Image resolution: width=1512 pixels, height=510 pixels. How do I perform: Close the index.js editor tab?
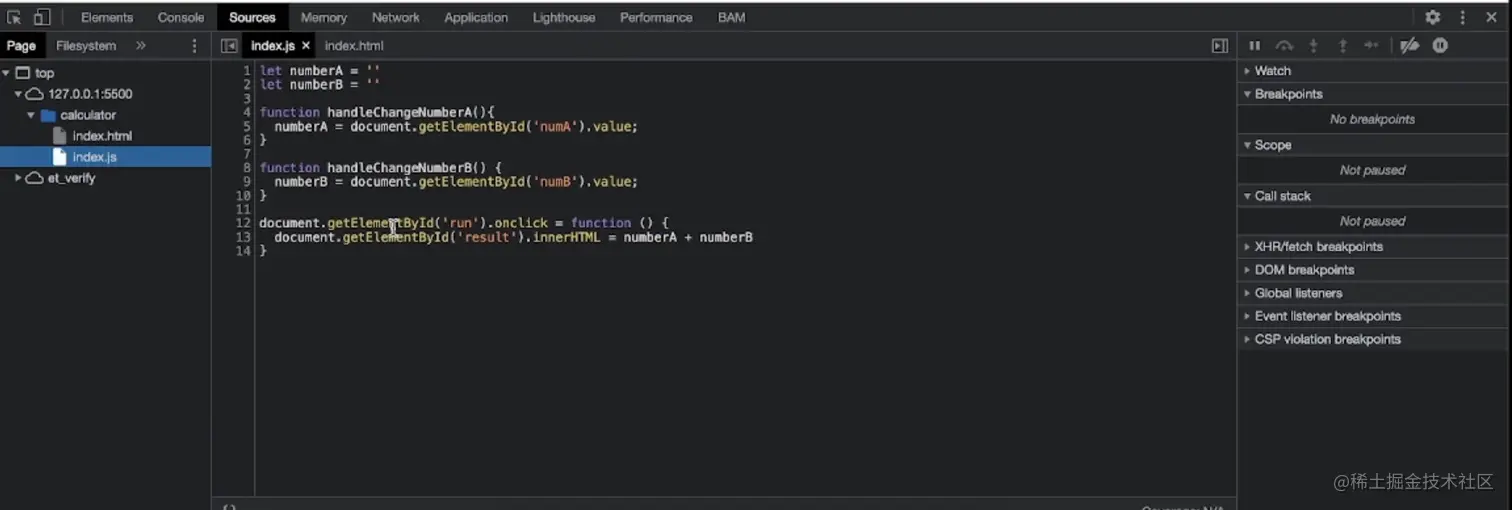(x=305, y=46)
